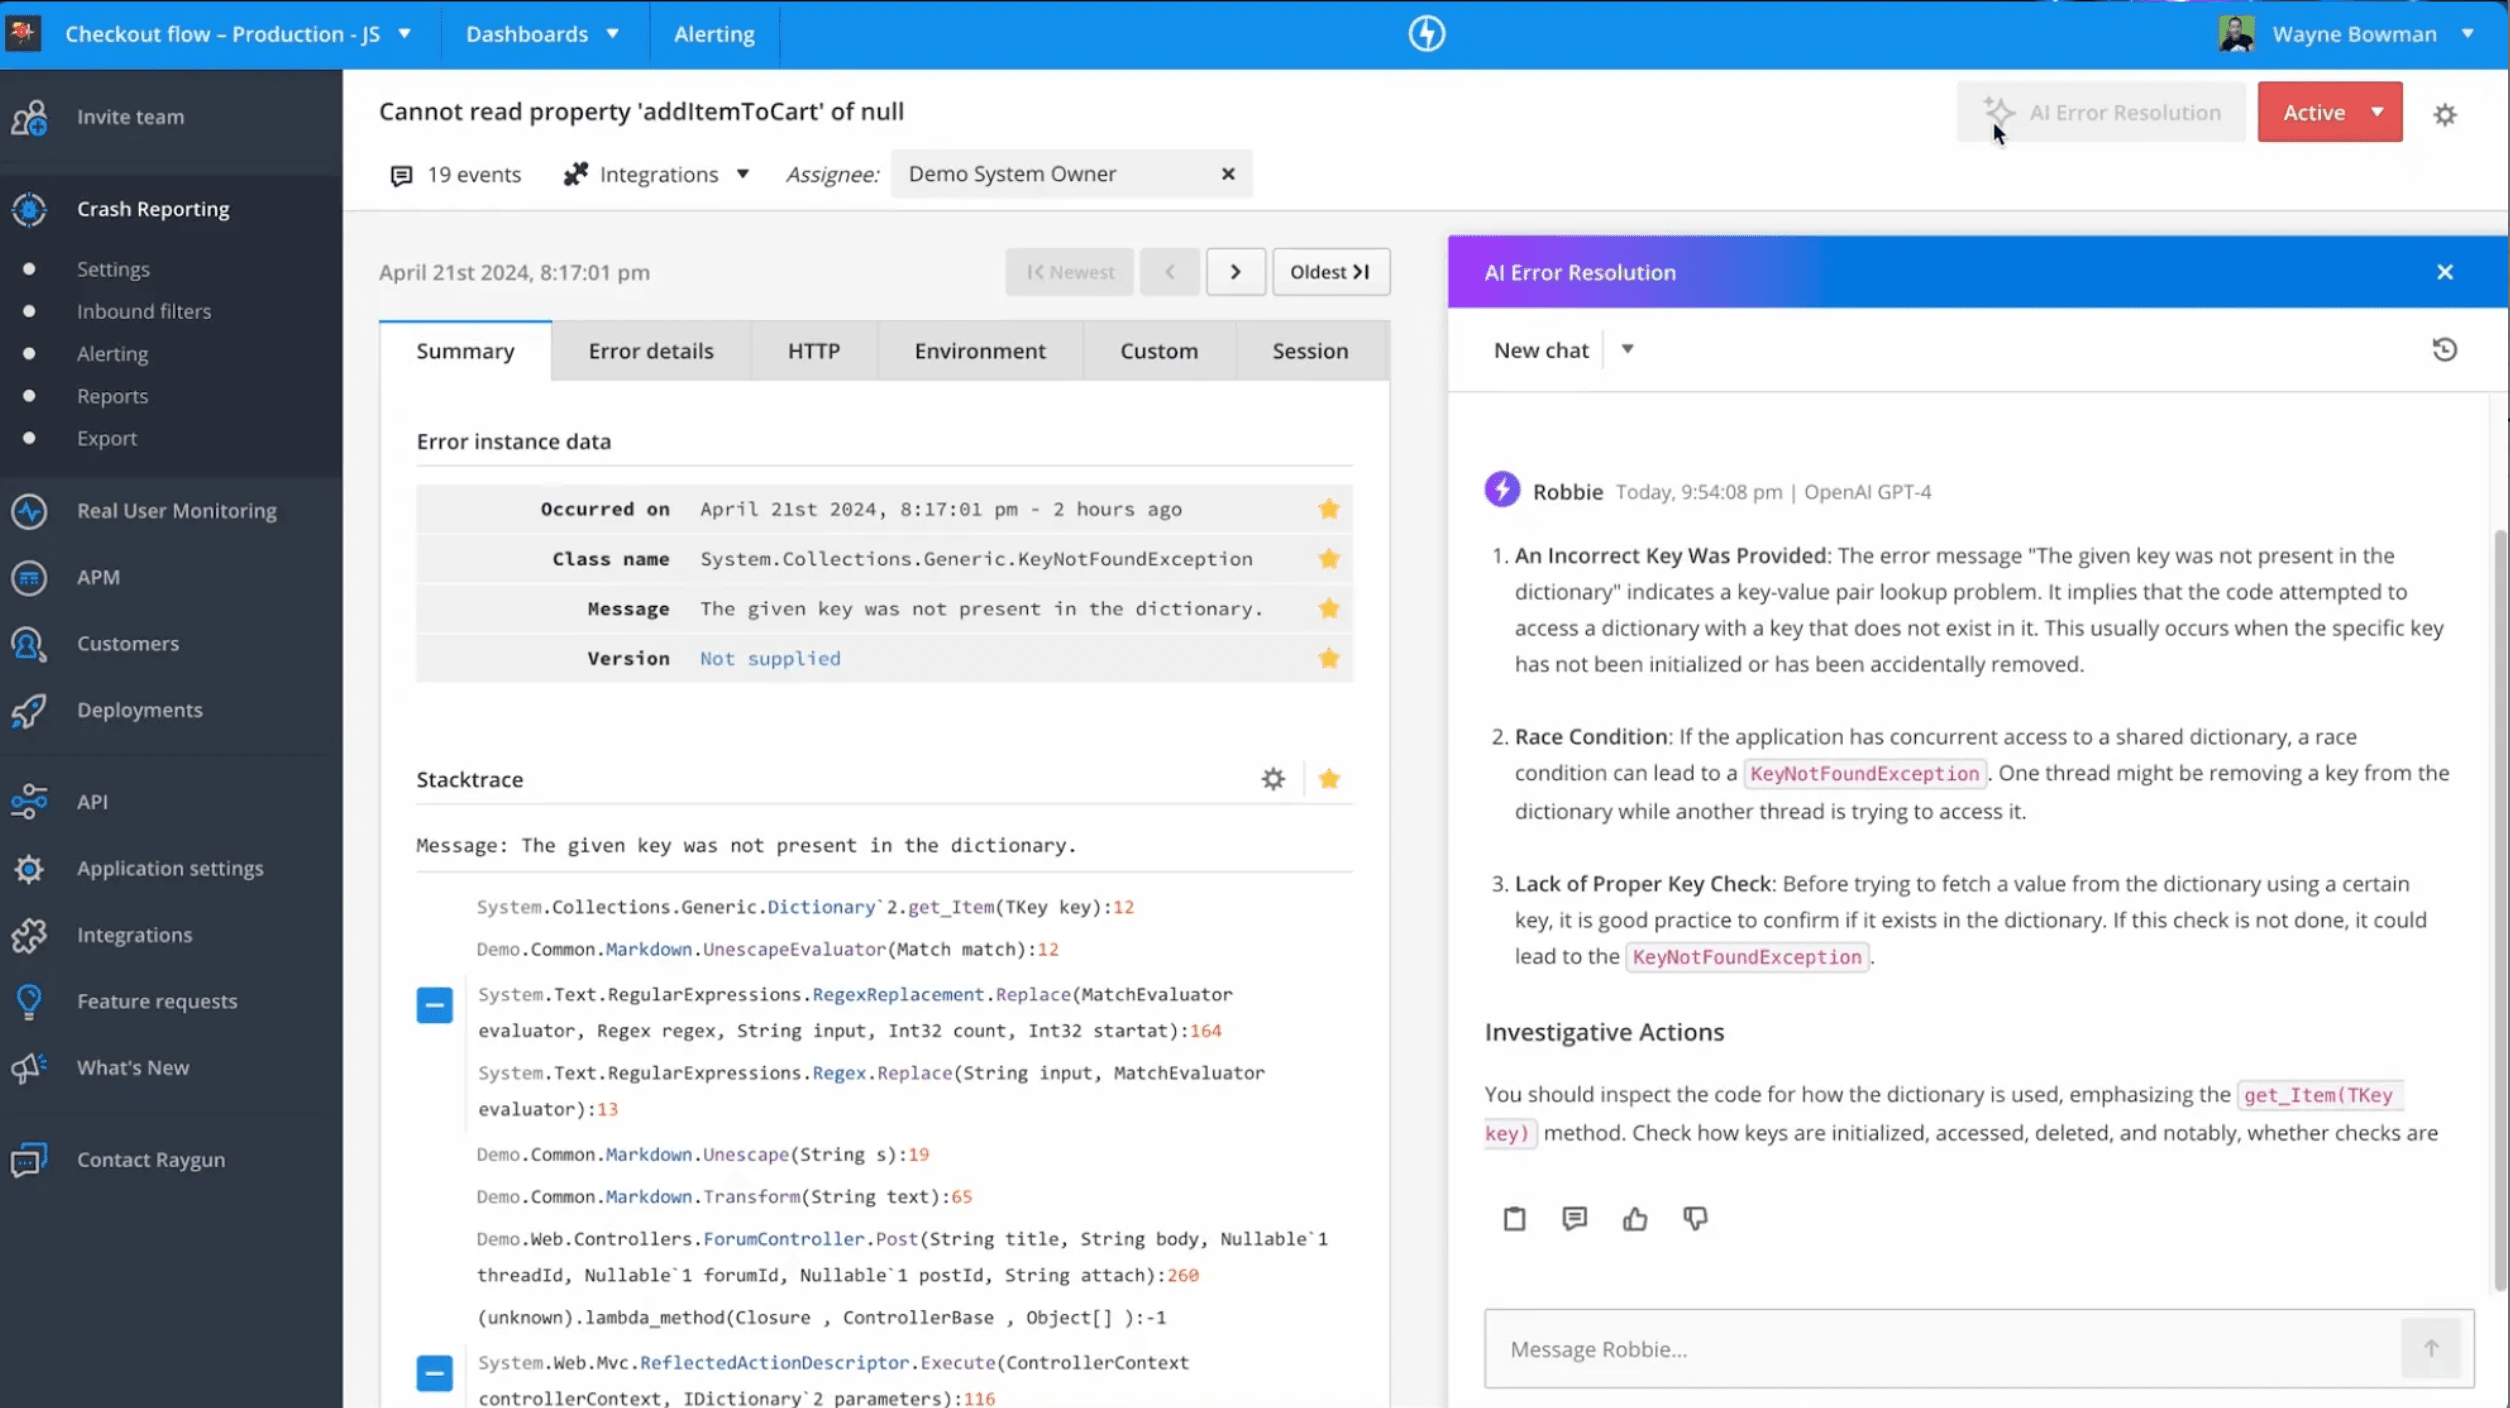
Task: Jump to the Oldest error instance
Action: point(1330,272)
